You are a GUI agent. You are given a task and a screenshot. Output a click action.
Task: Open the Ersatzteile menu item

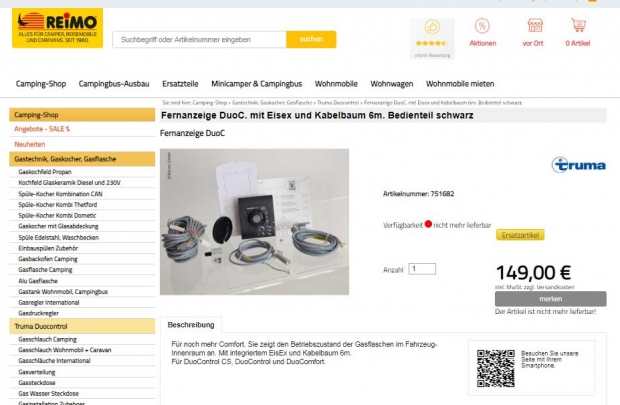click(x=180, y=84)
